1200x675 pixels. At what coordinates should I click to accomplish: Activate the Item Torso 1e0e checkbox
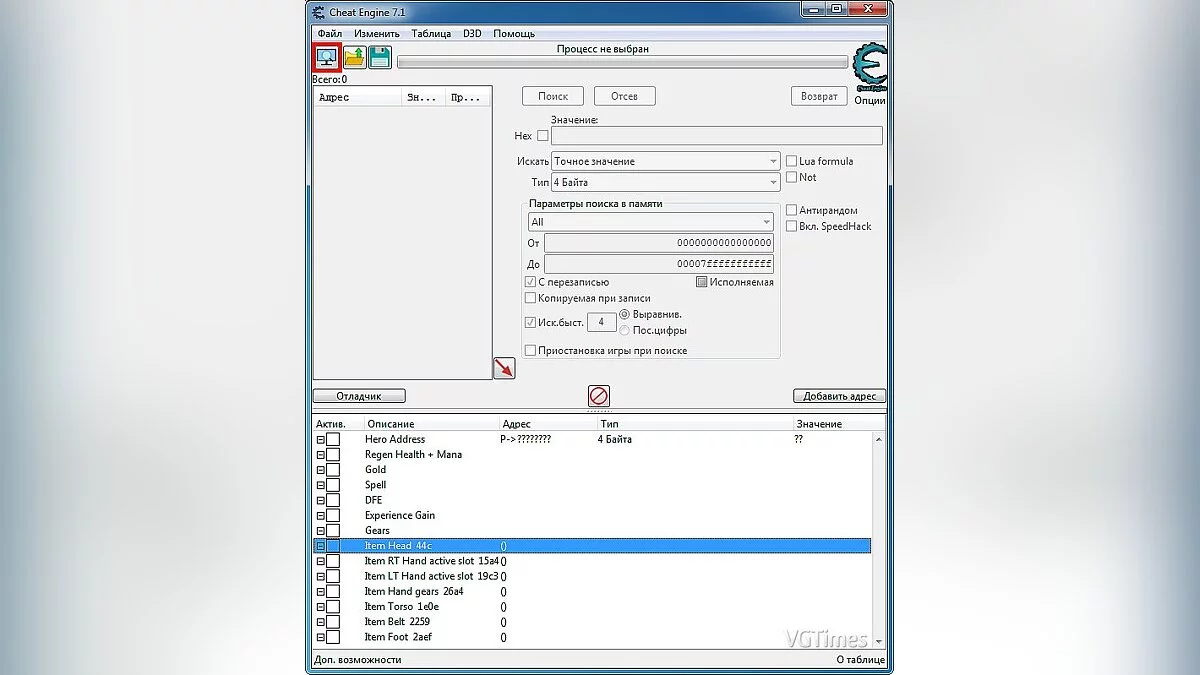click(x=333, y=607)
